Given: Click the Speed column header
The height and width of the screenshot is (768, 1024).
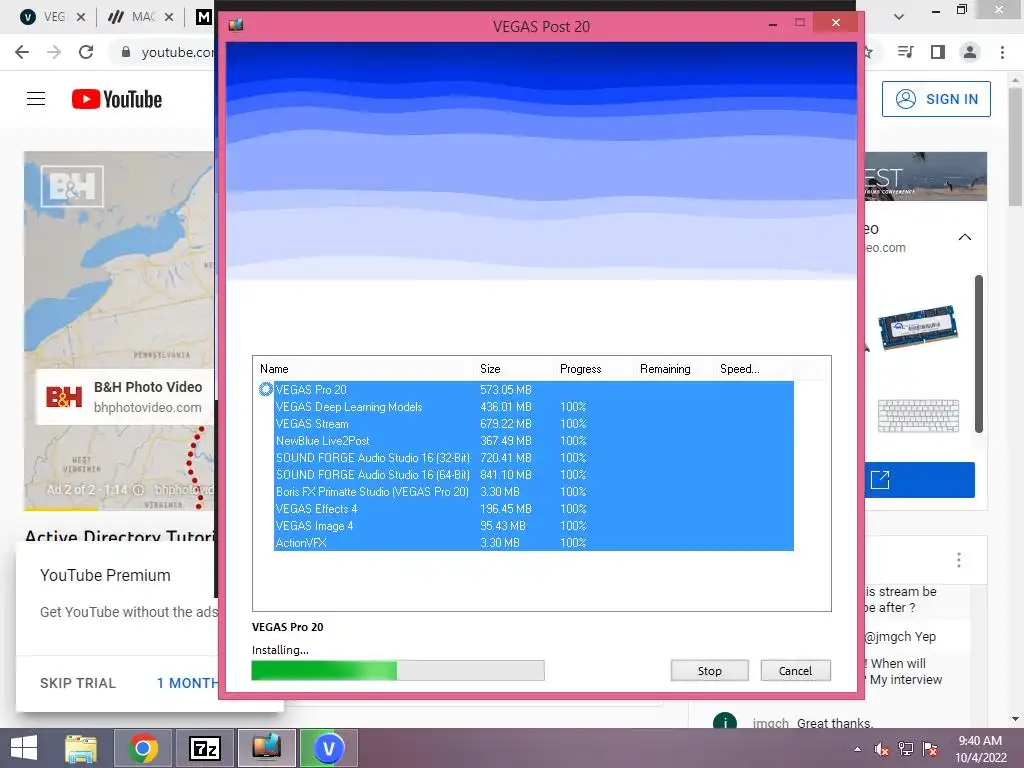Looking at the screenshot, I should 752,369.
